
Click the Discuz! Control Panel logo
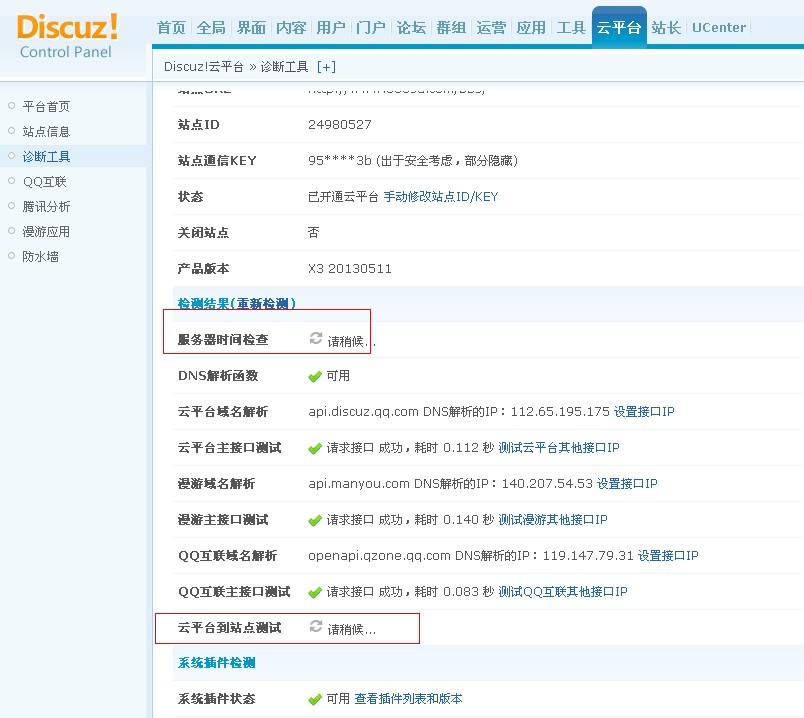pyautogui.click(x=67, y=36)
